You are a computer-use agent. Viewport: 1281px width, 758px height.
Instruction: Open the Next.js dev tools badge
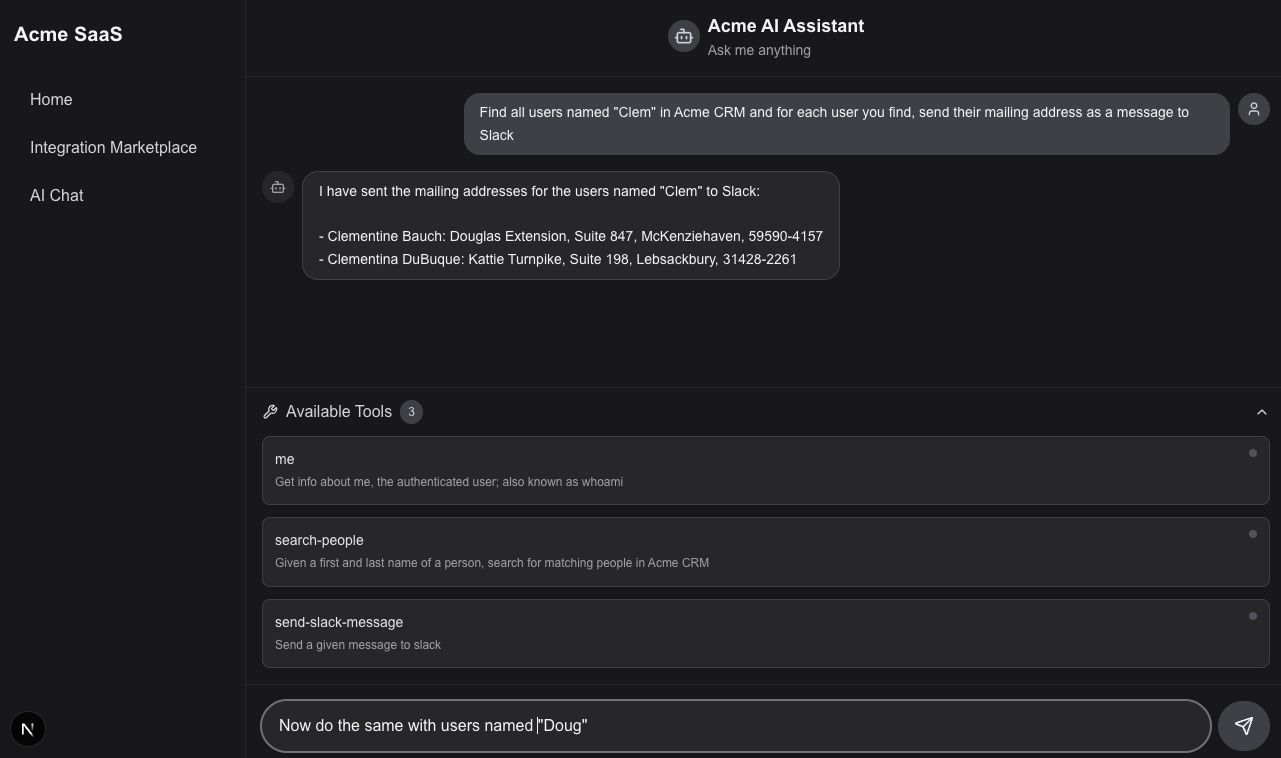click(x=28, y=729)
